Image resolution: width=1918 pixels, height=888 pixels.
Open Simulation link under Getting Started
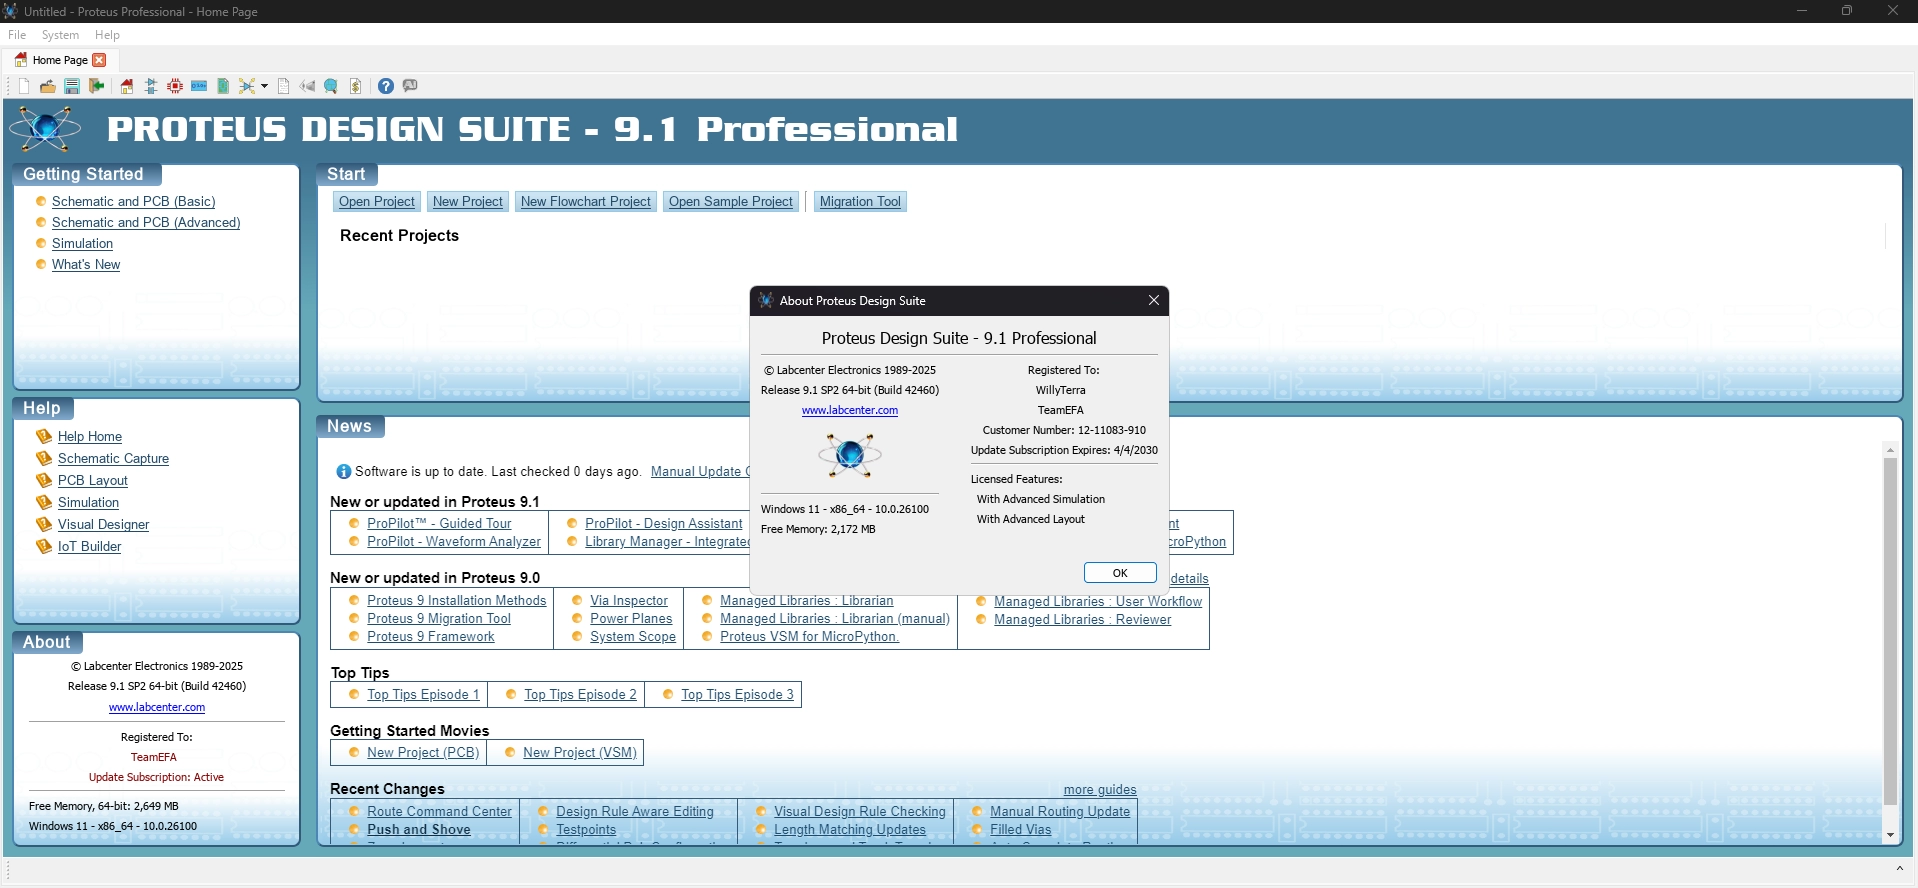(82, 244)
